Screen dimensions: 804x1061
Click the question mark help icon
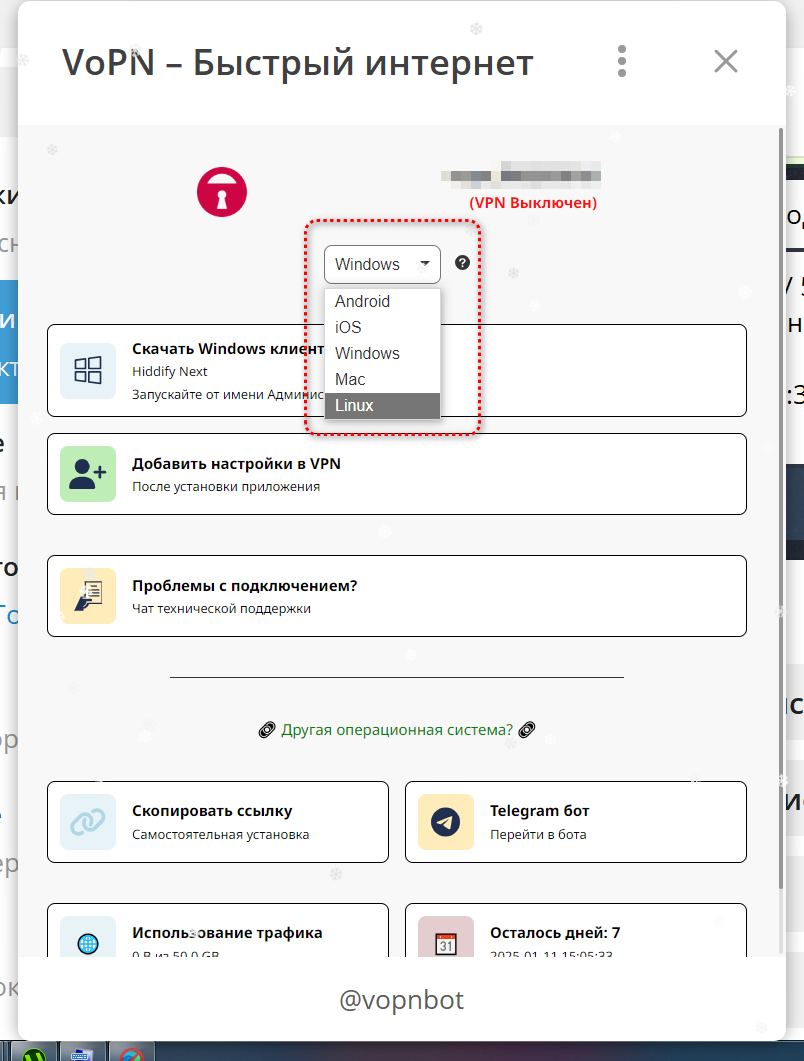coord(462,263)
